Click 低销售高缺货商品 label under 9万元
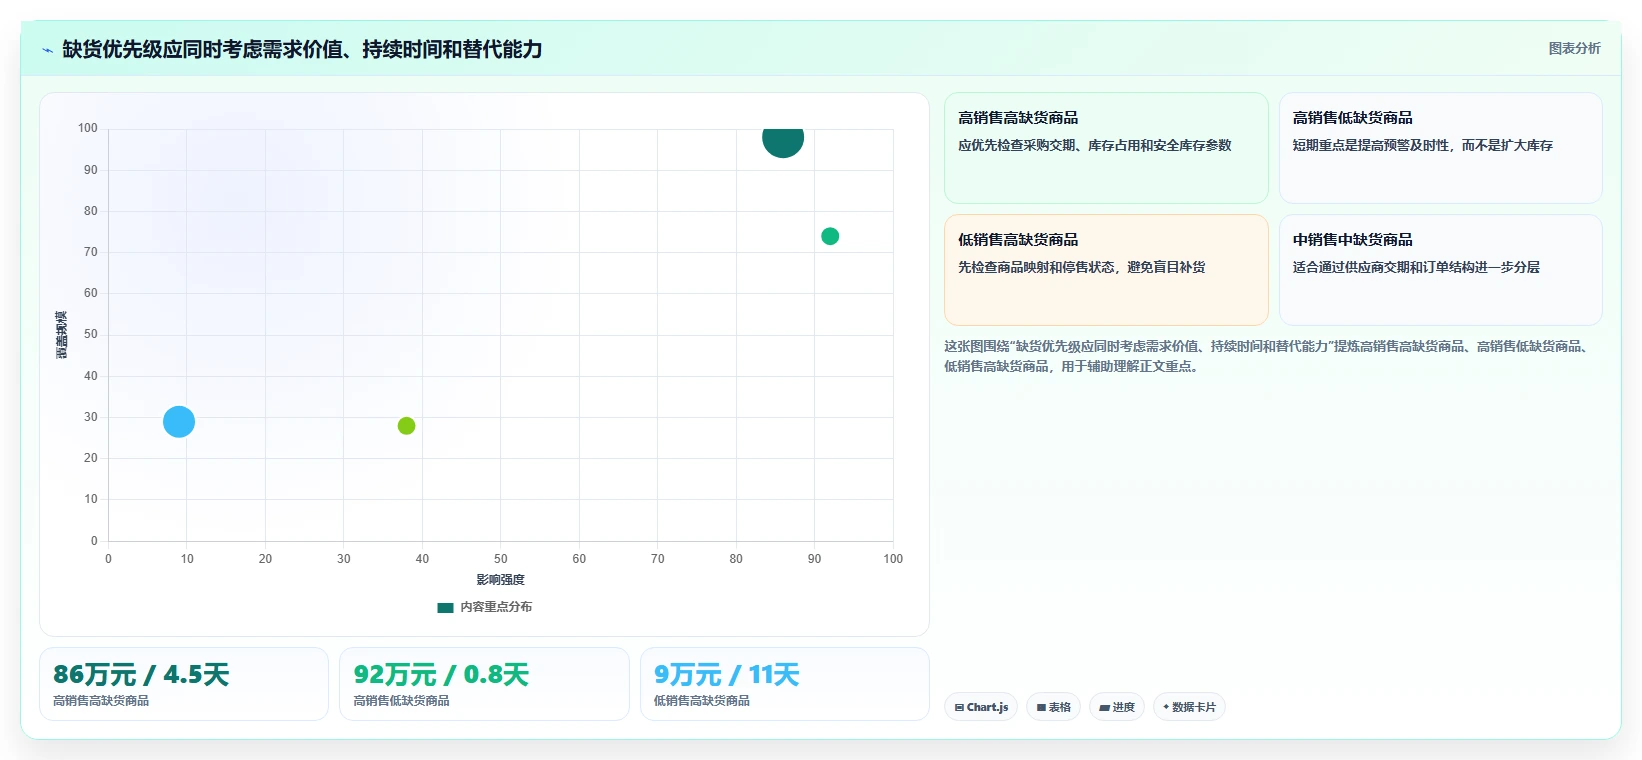This screenshot has height=760, width=1642. (702, 701)
